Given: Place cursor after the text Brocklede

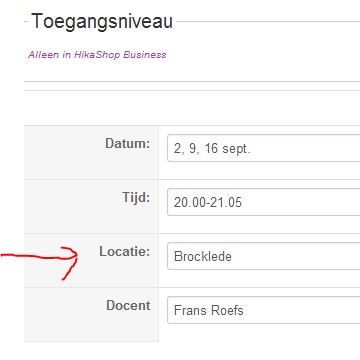Looking at the screenshot, I should pyautogui.click(x=232, y=256).
